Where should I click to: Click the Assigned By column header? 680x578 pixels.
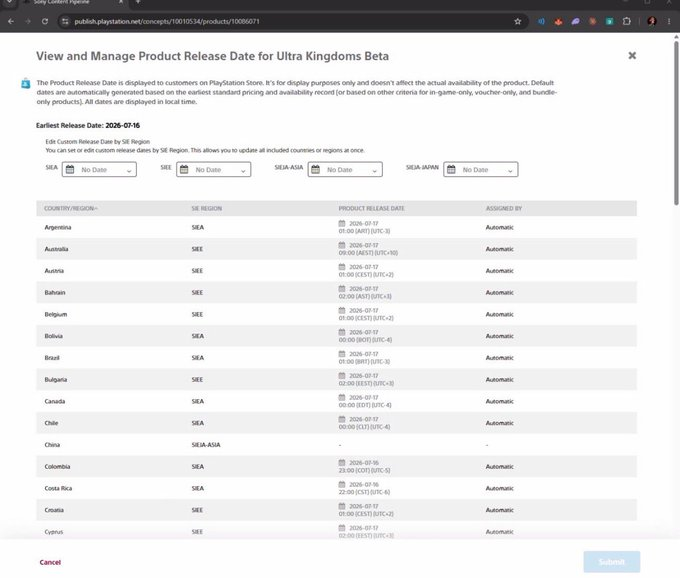(x=503, y=209)
